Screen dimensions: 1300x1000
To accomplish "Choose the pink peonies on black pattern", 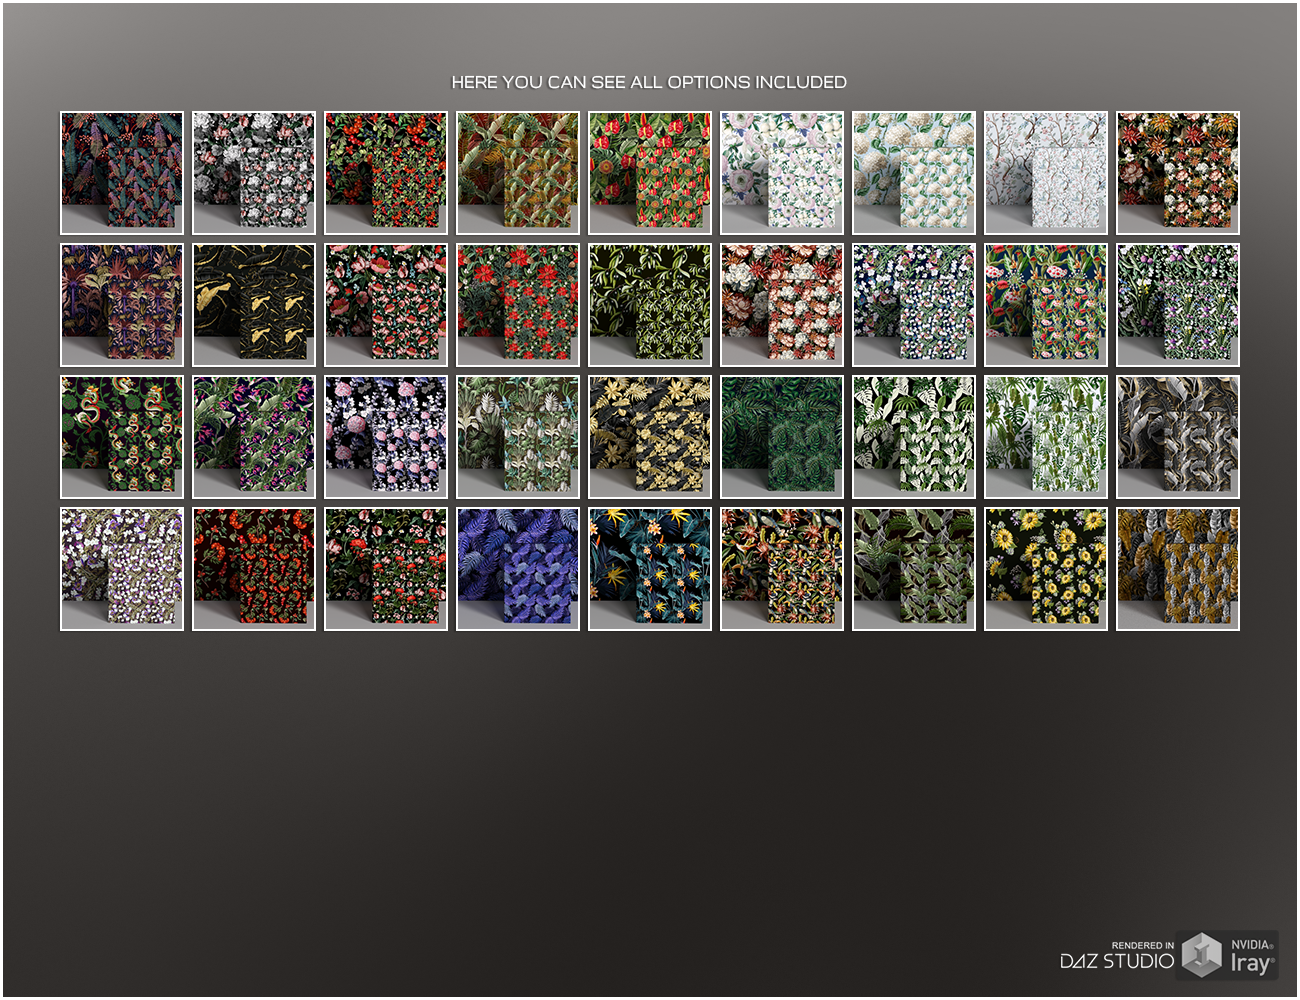I will click(x=386, y=305).
